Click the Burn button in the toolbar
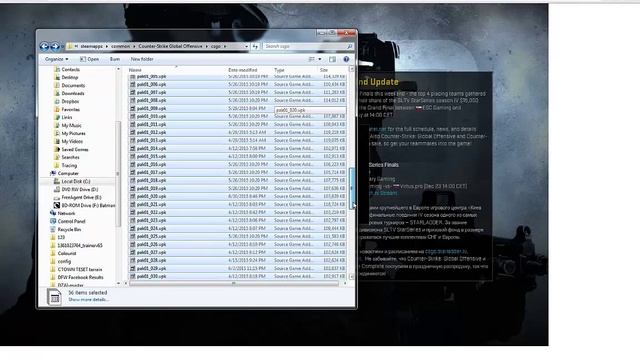Image resolution: width=640 pixels, height=360 pixels. (x=115, y=59)
